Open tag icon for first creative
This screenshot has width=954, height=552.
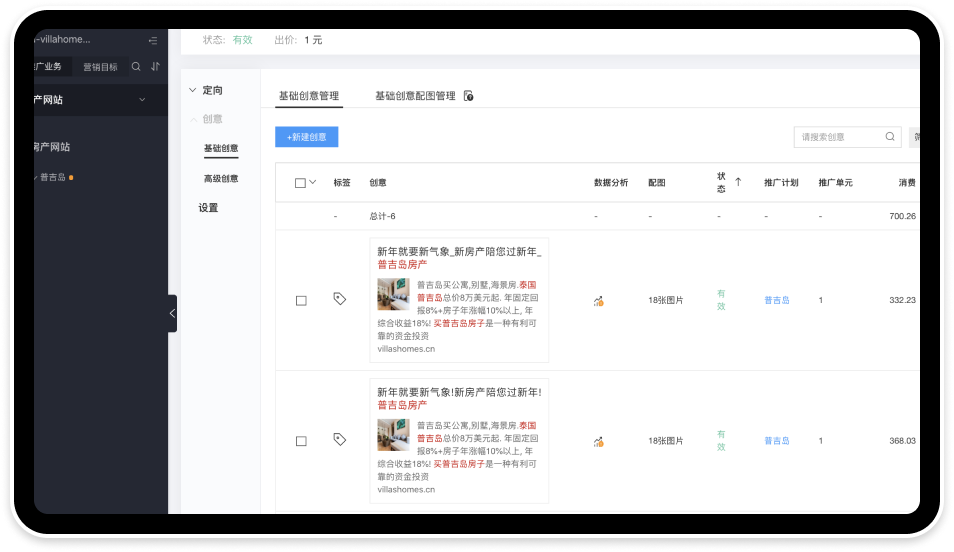(x=339, y=299)
